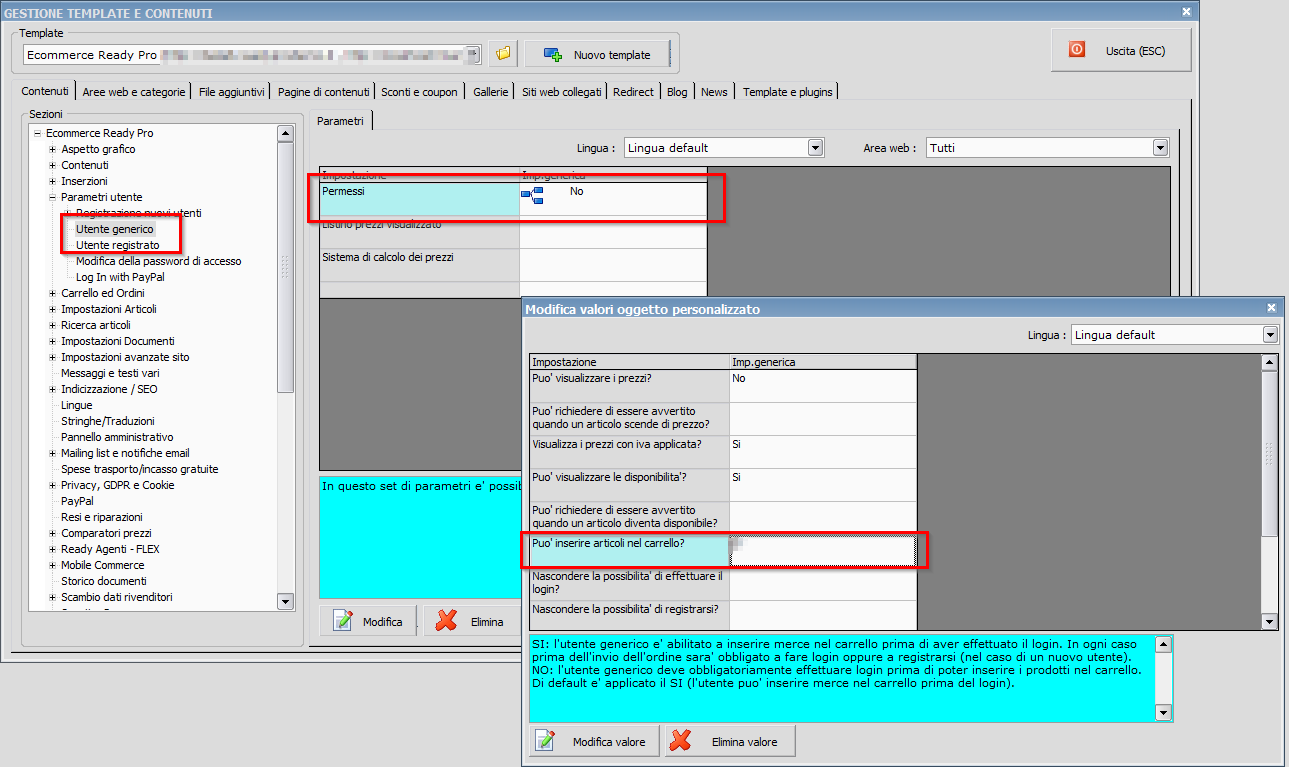The height and width of the screenshot is (767, 1289).
Task: Select the Permessi row in parameters grid
Action: [x=513, y=199]
